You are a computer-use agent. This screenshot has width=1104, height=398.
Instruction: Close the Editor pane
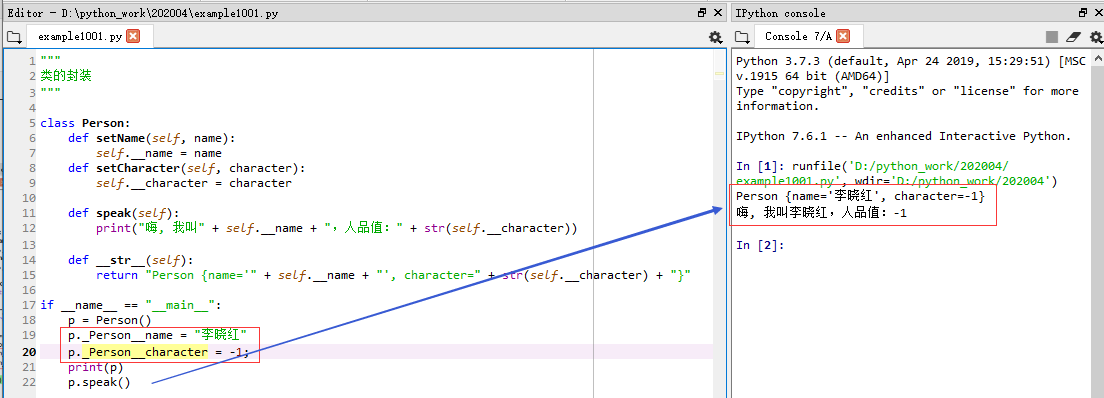click(717, 13)
